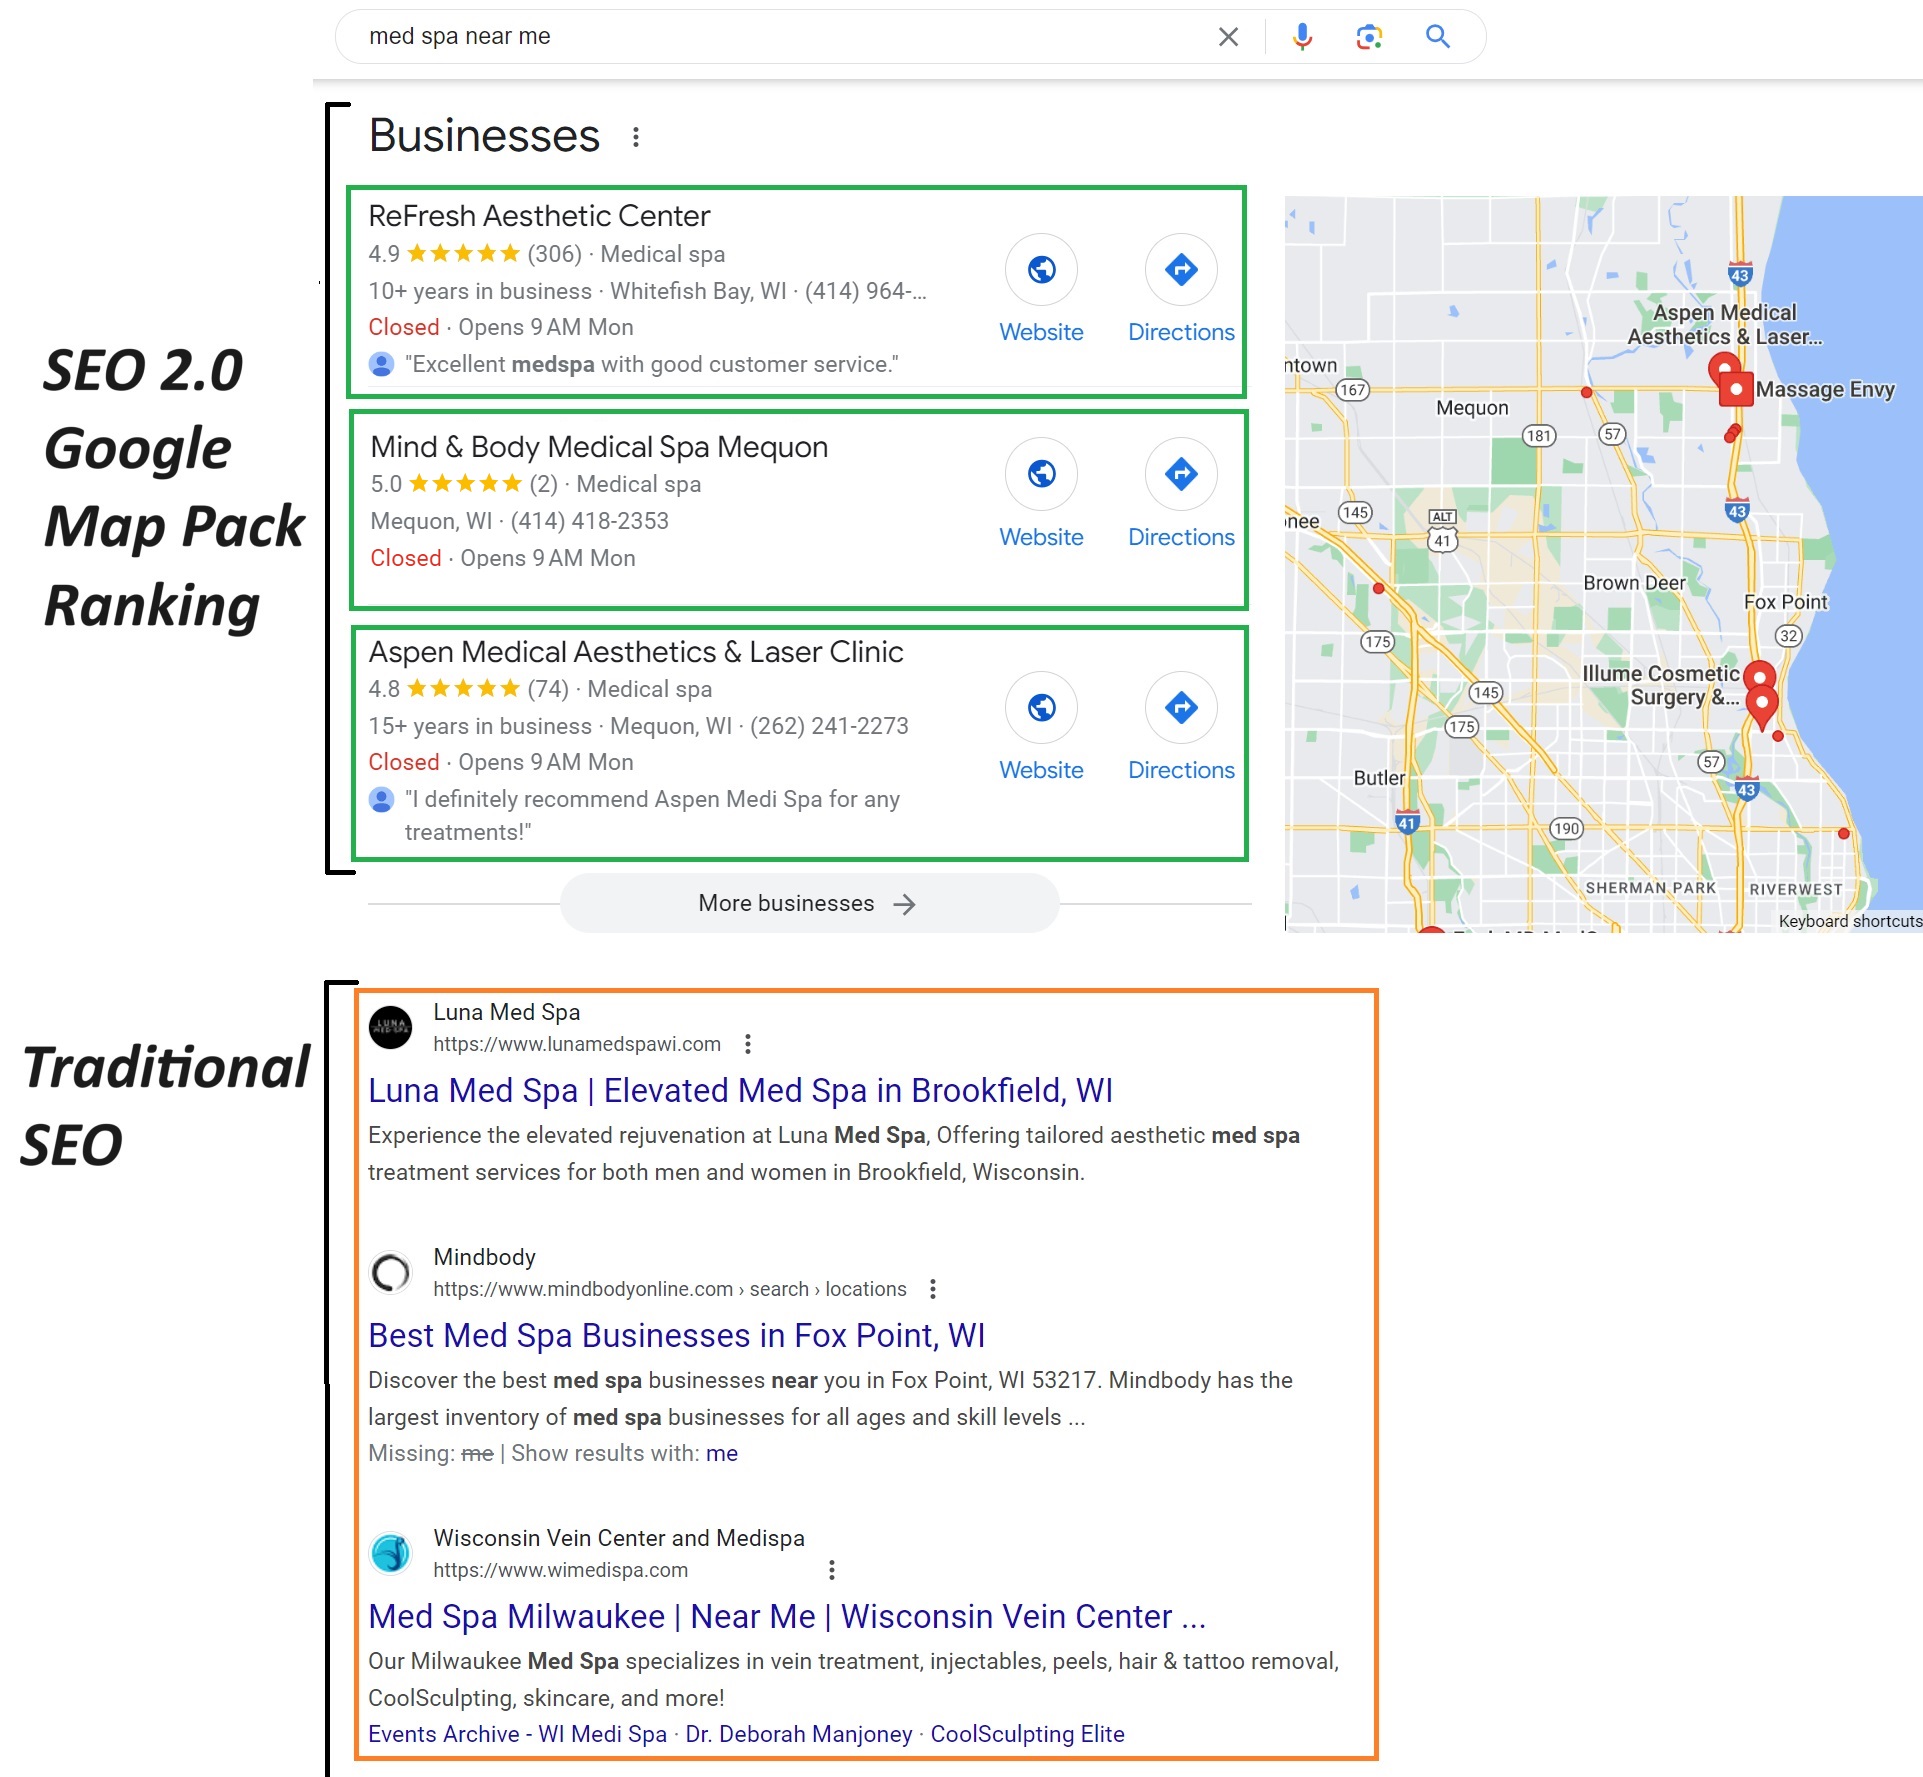Click More businesses button
1923x1777 pixels.
pyautogui.click(x=809, y=904)
